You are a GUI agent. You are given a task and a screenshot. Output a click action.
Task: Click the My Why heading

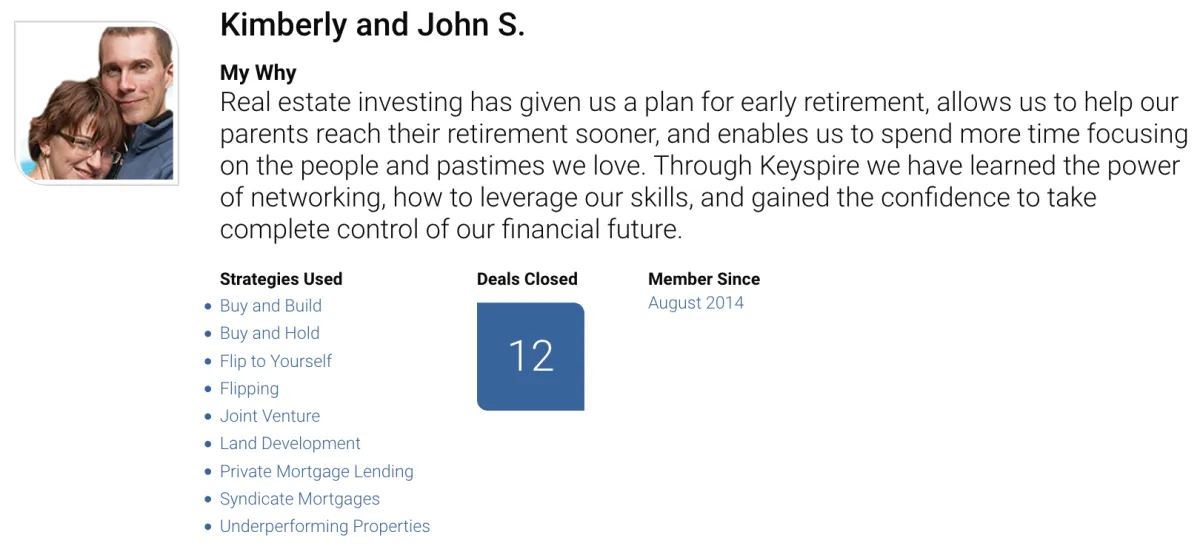point(258,73)
